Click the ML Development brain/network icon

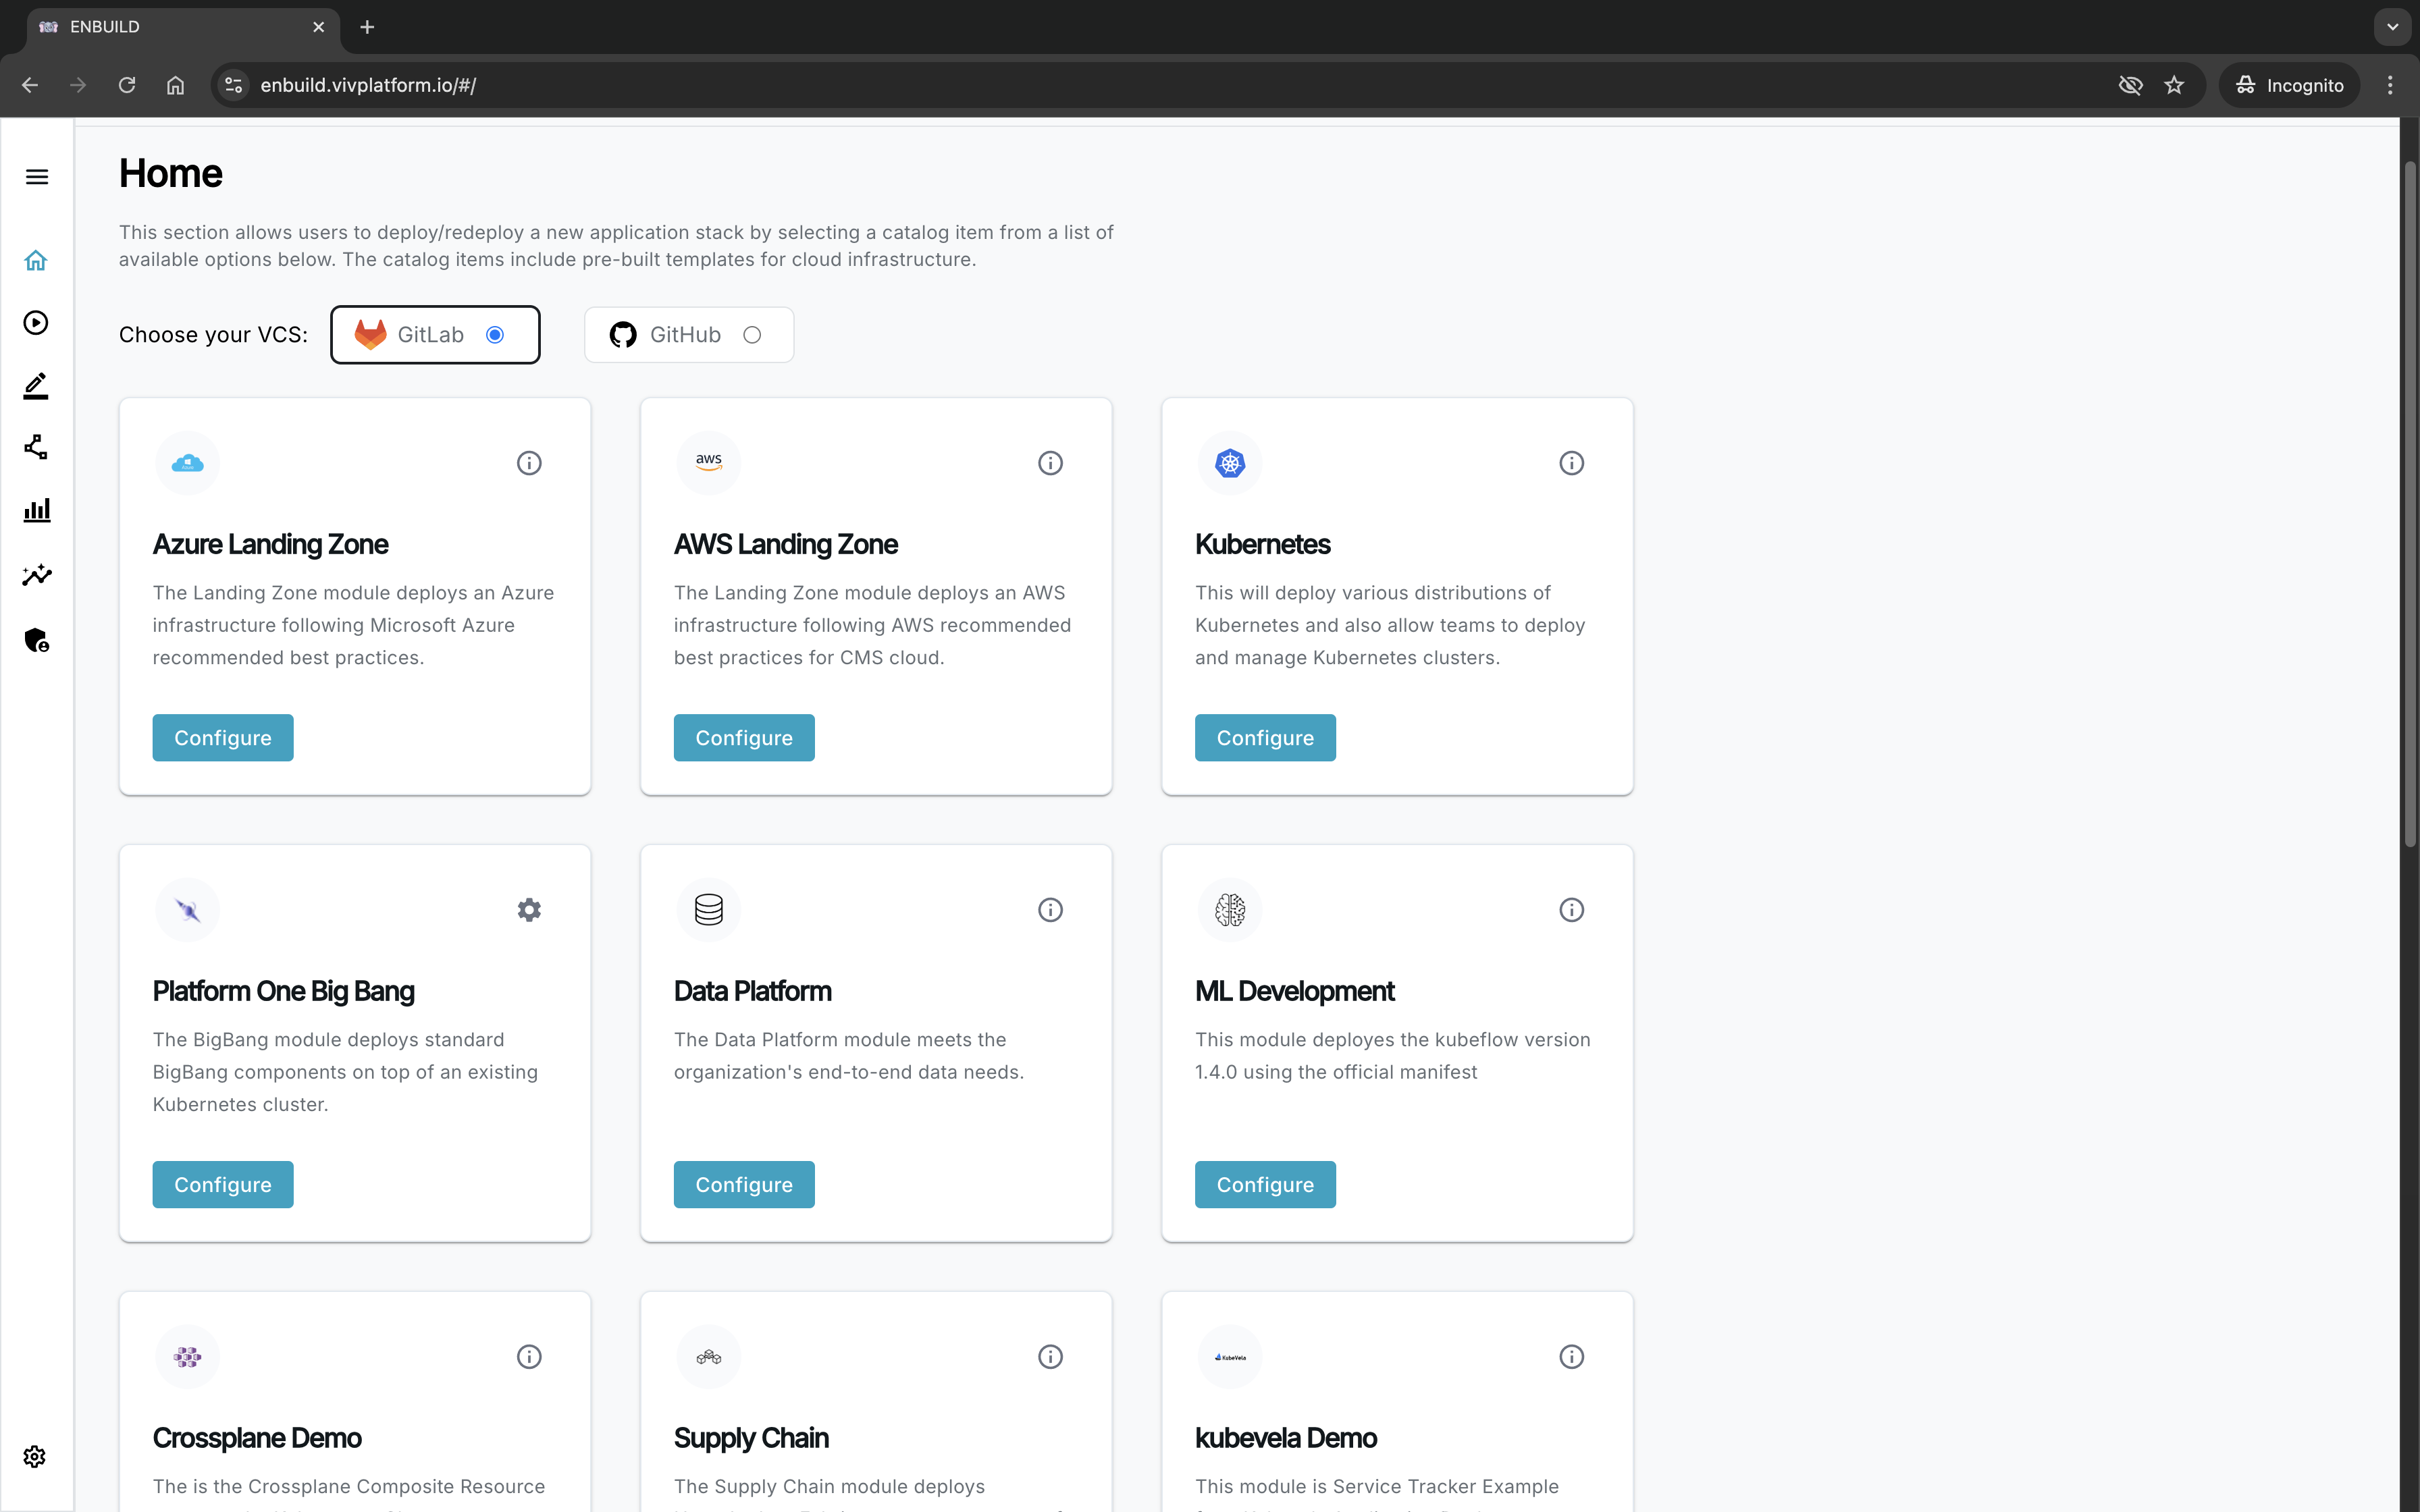tap(1230, 909)
